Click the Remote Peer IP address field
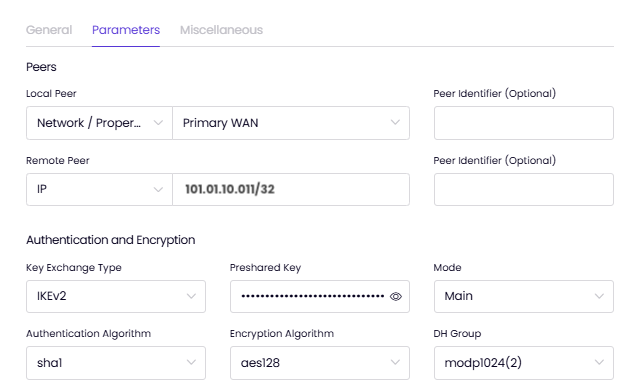Image resolution: width=637 pixels, height=392 pixels. pos(291,190)
